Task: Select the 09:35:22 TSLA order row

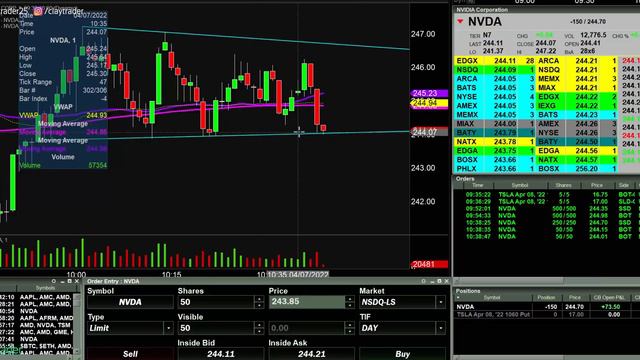Action: (x=547, y=195)
